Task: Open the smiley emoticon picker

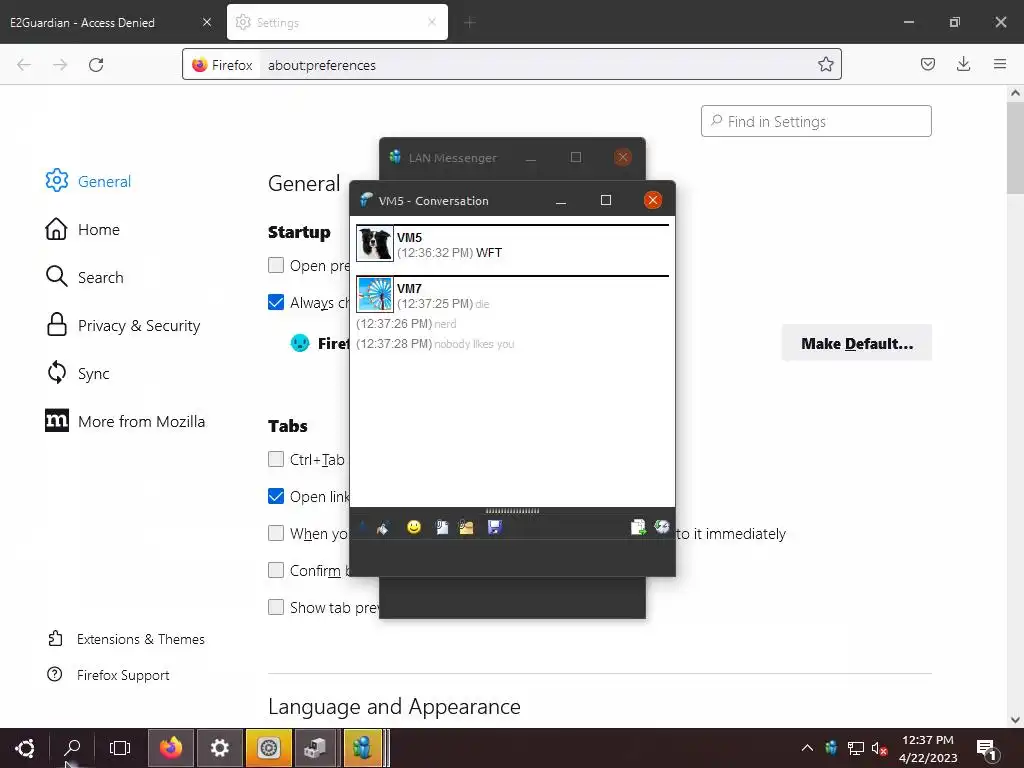Action: click(414, 527)
